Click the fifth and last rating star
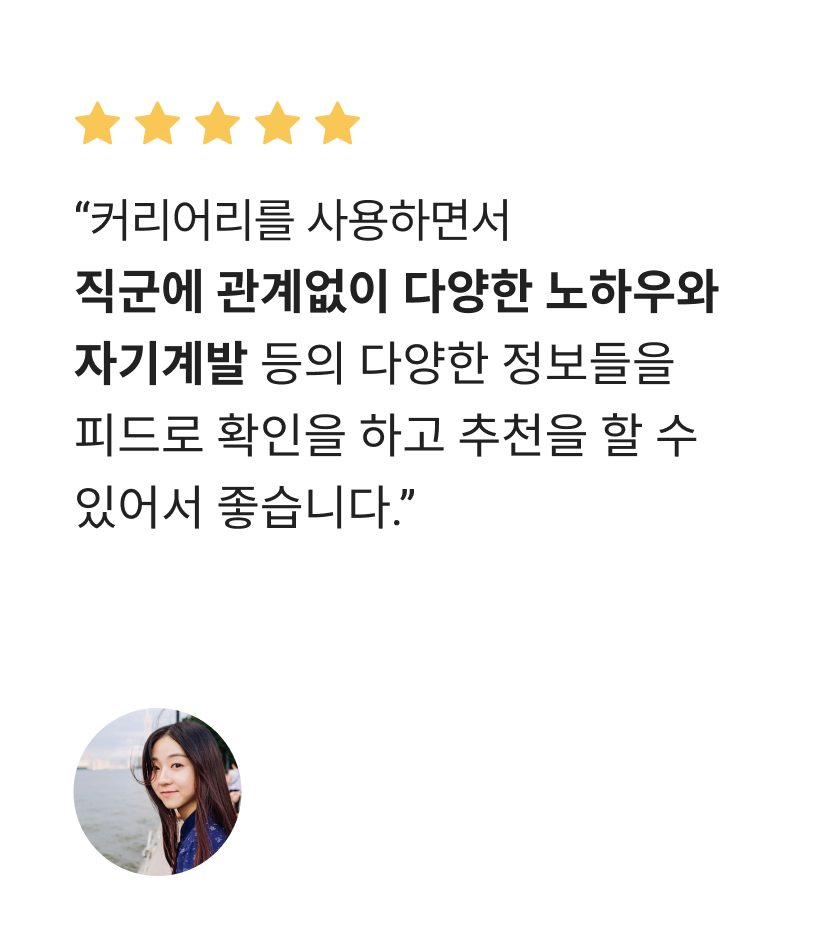The height and width of the screenshot is (942, 820). (x=338, y=123)
